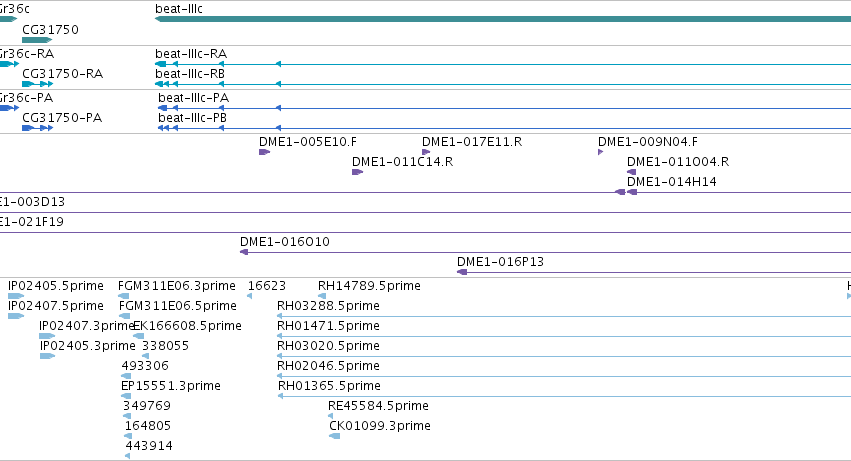The image size is (851, 461).
Task: Click the DME1-017E11.R arrow marker
Action: [426, 152]
